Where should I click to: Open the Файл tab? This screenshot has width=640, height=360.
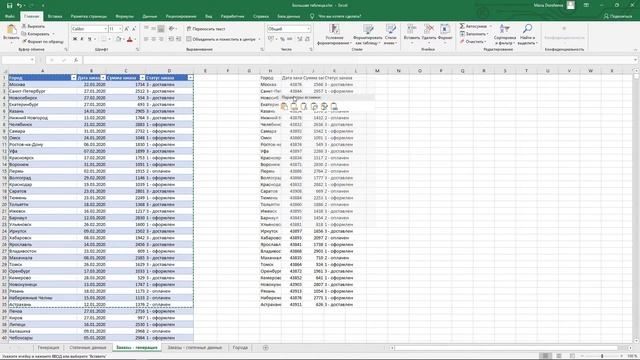coord(10,16)
